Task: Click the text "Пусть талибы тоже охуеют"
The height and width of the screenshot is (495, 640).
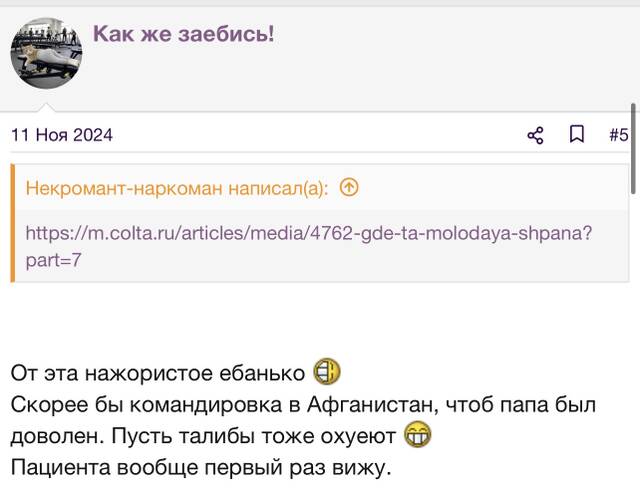Action: [253, 437]
